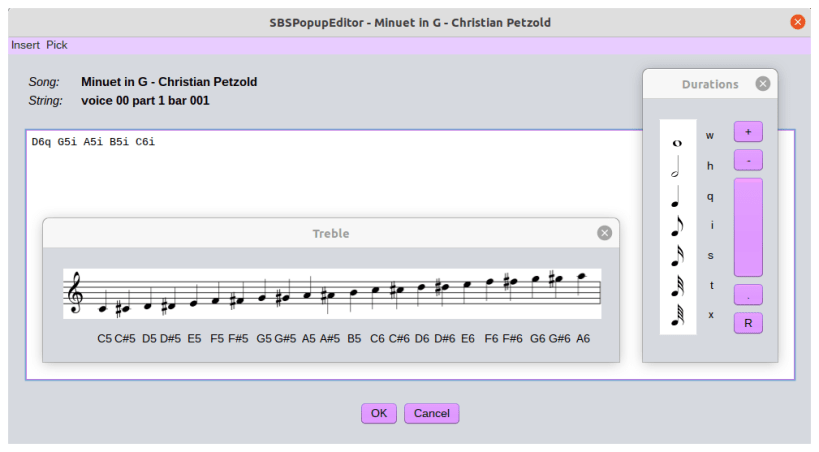Screen dimensions: 819x452
Task: Click the dot button in Durations
Action: point(748,295)
